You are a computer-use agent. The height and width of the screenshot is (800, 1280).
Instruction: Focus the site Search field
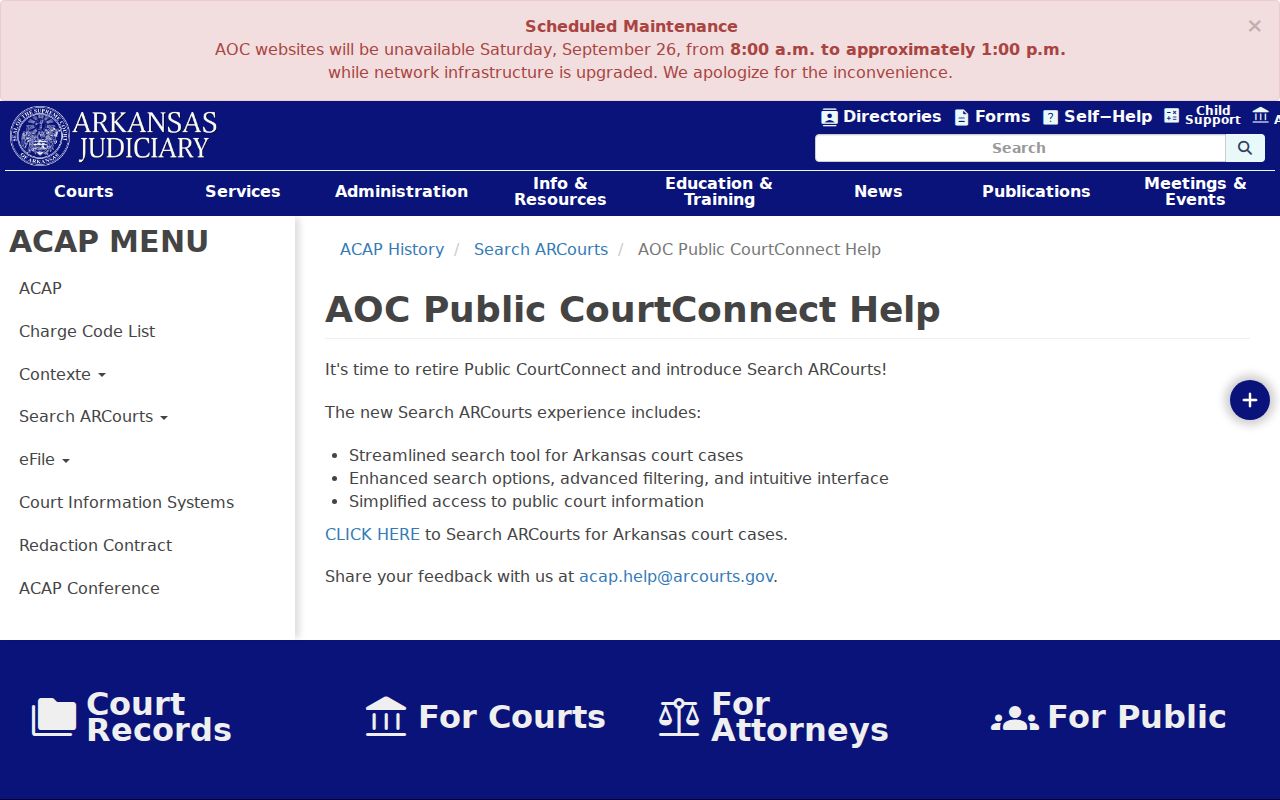click(1020, 148)
